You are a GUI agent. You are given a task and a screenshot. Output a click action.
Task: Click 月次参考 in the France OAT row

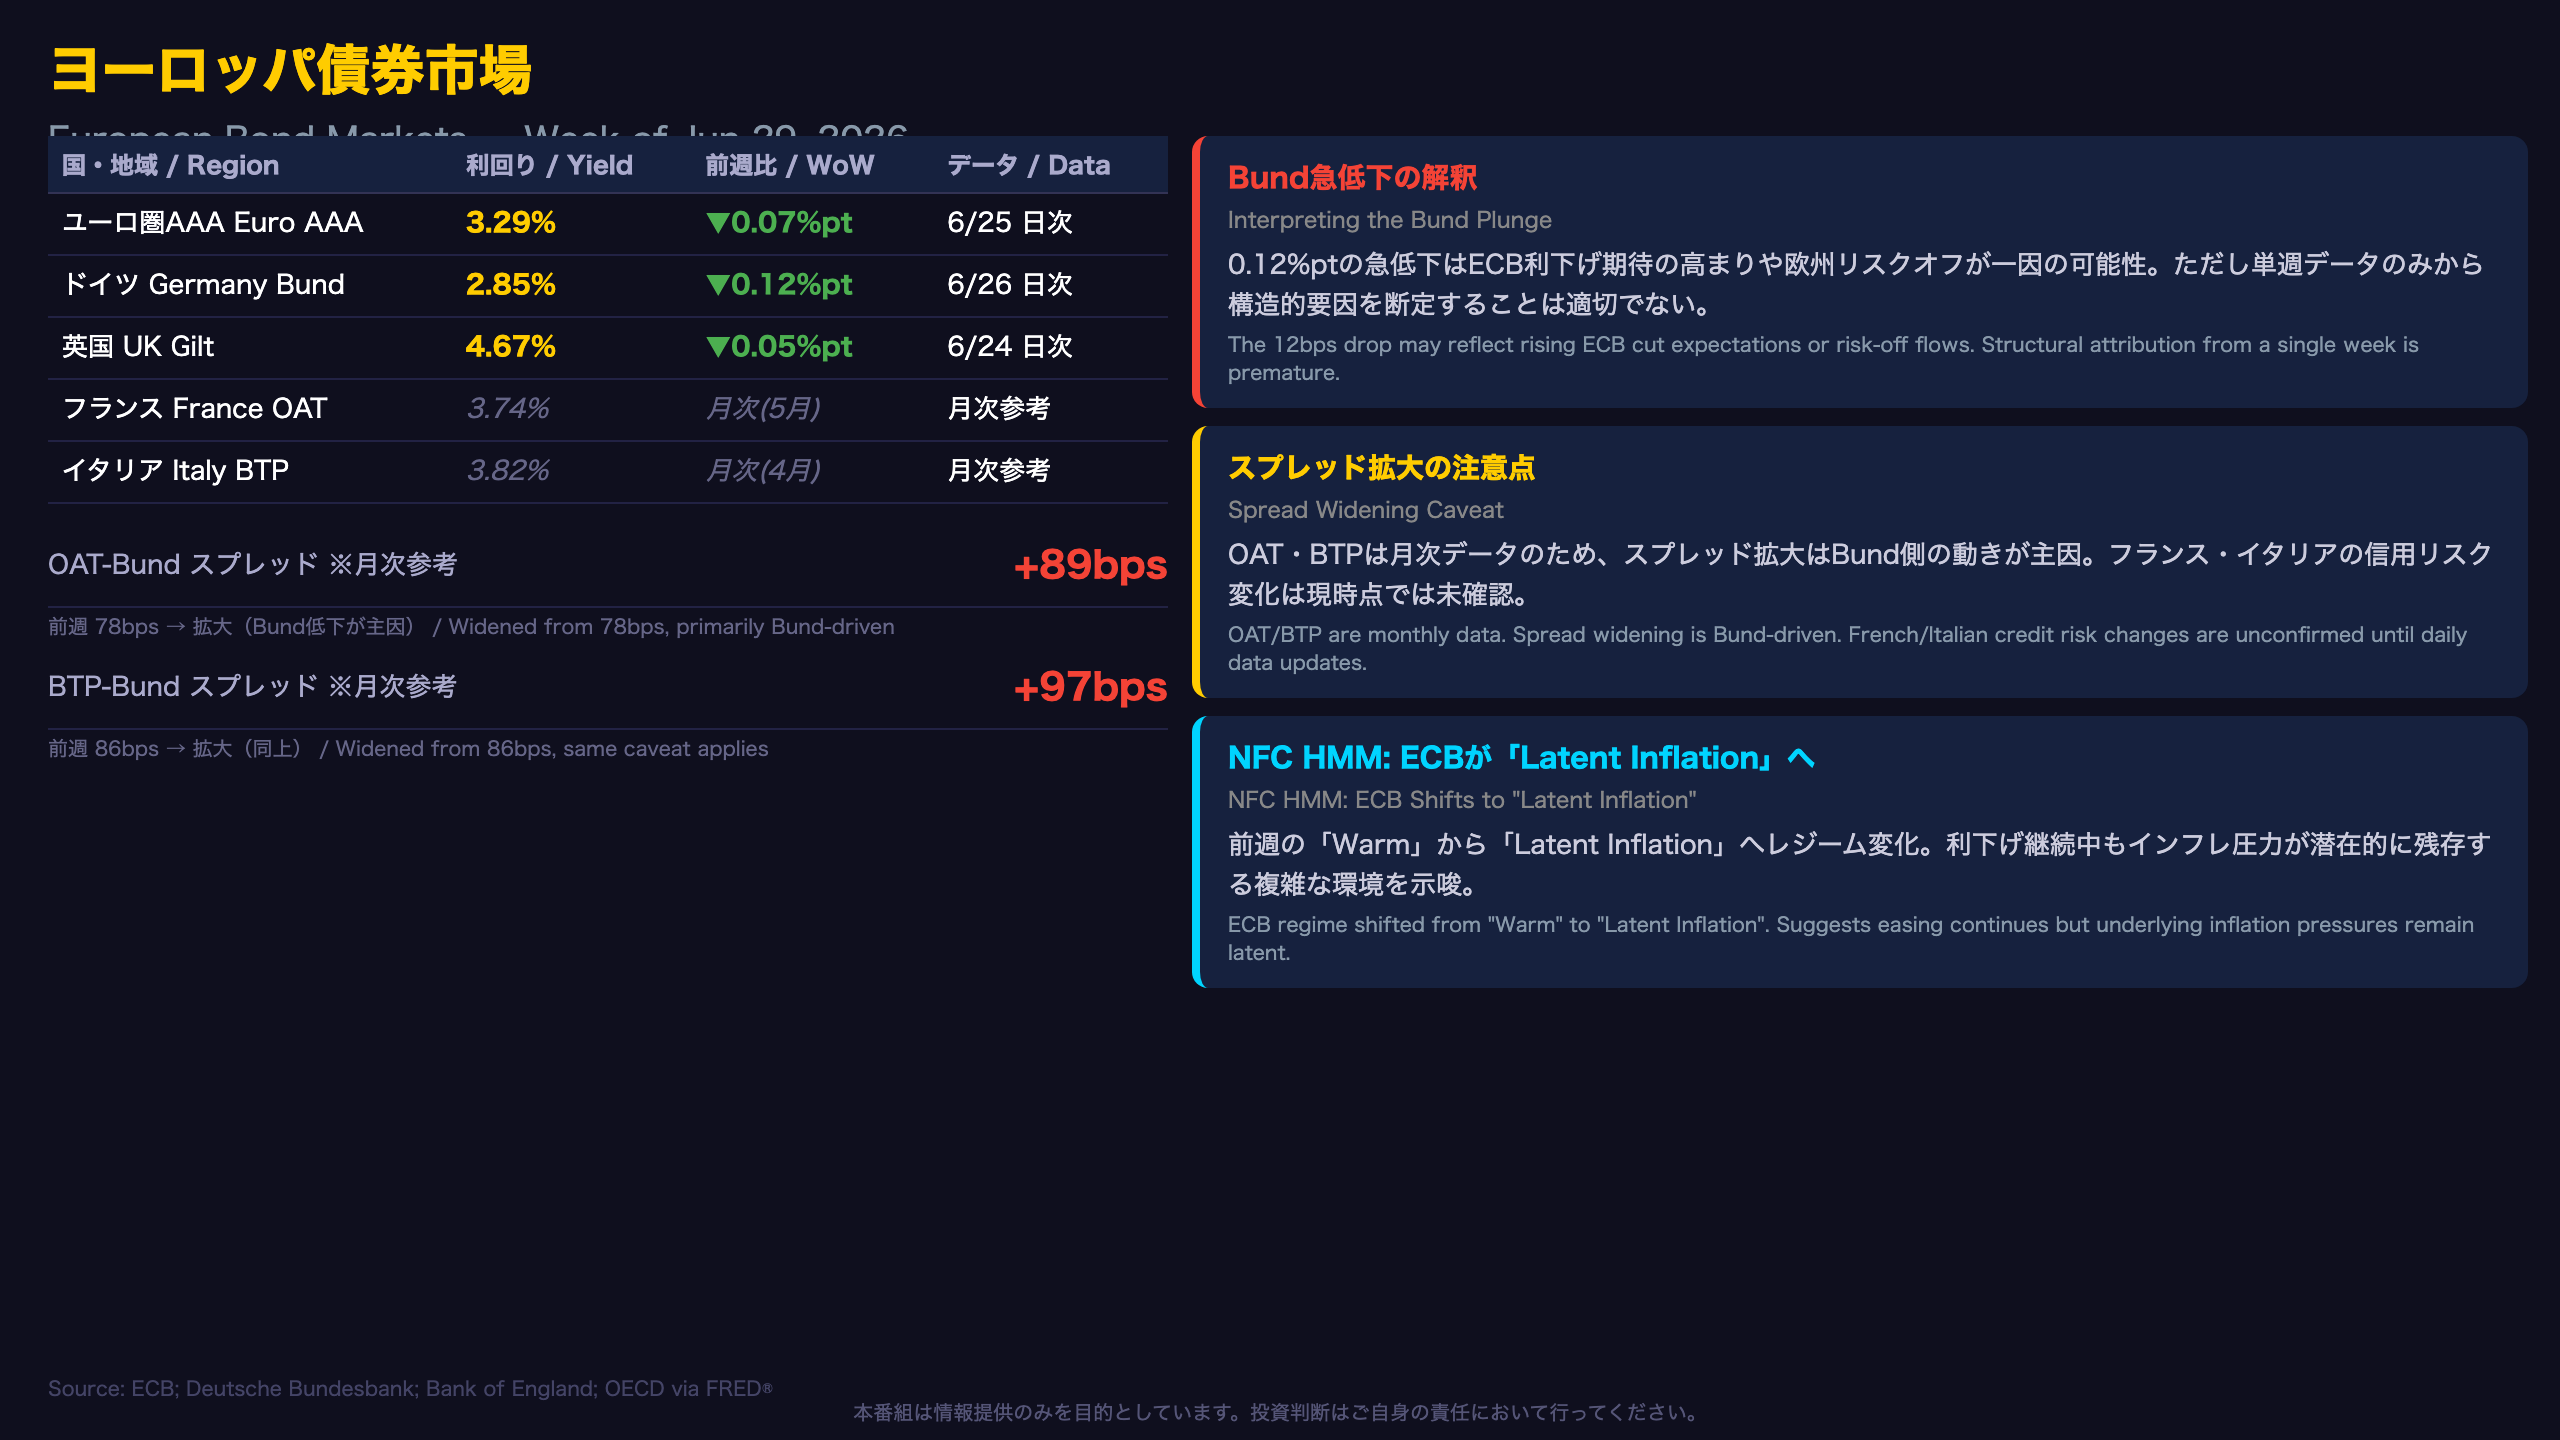click(x=998, y=408)
